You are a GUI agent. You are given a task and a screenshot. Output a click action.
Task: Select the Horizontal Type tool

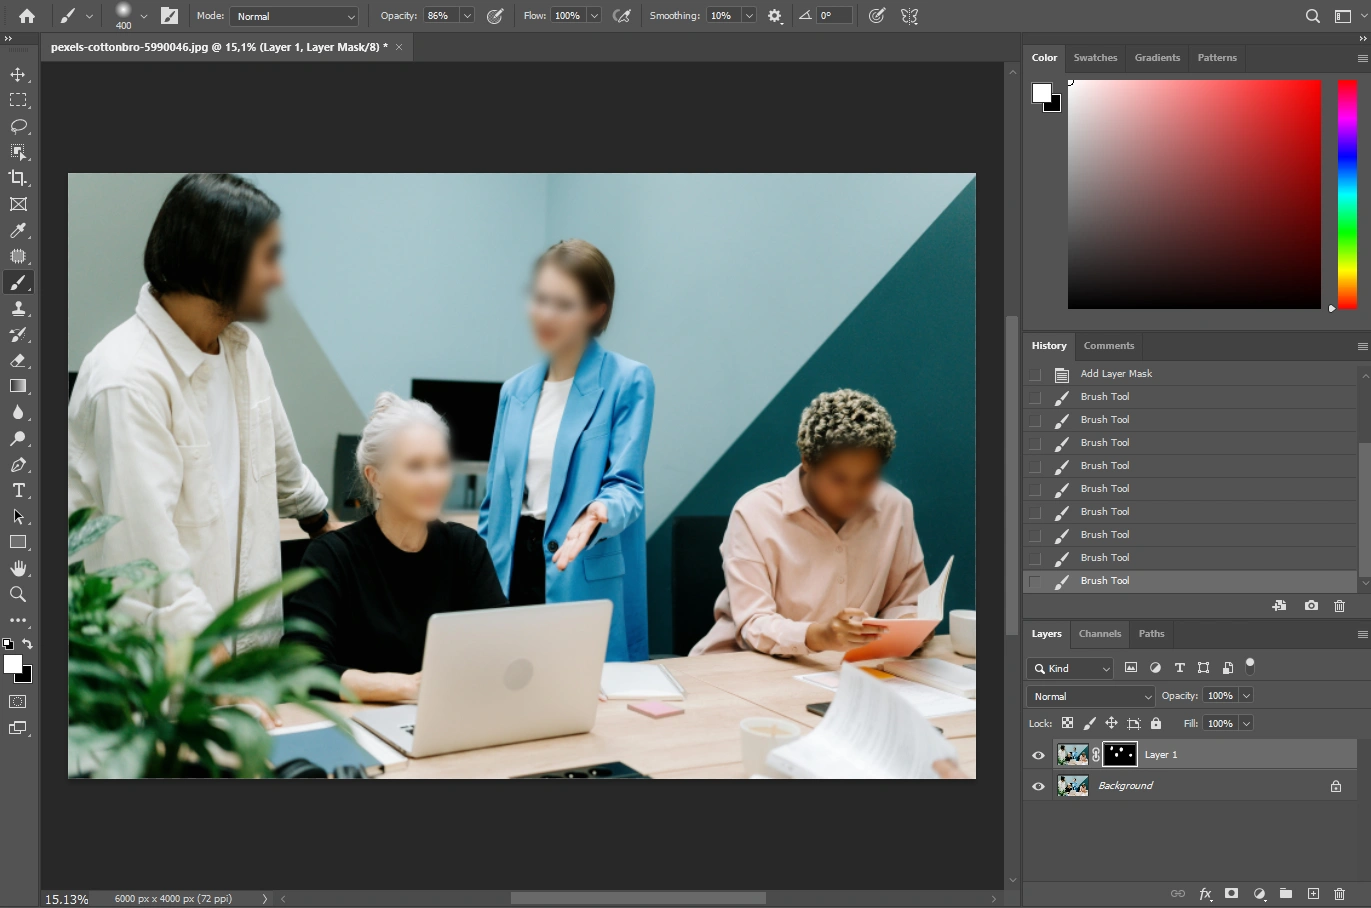[x=18, y=490]
